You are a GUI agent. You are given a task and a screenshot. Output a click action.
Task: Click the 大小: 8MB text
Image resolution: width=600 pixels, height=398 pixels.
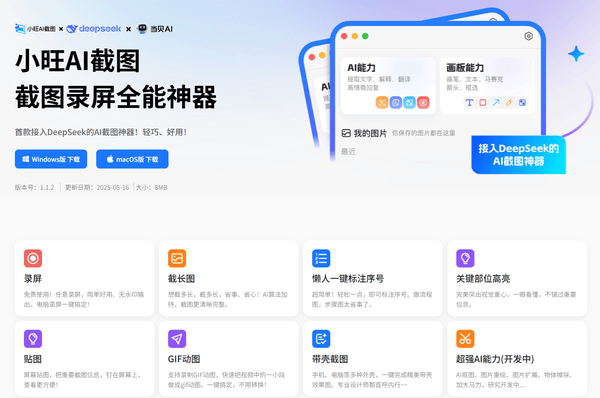[x=152, y=188]
